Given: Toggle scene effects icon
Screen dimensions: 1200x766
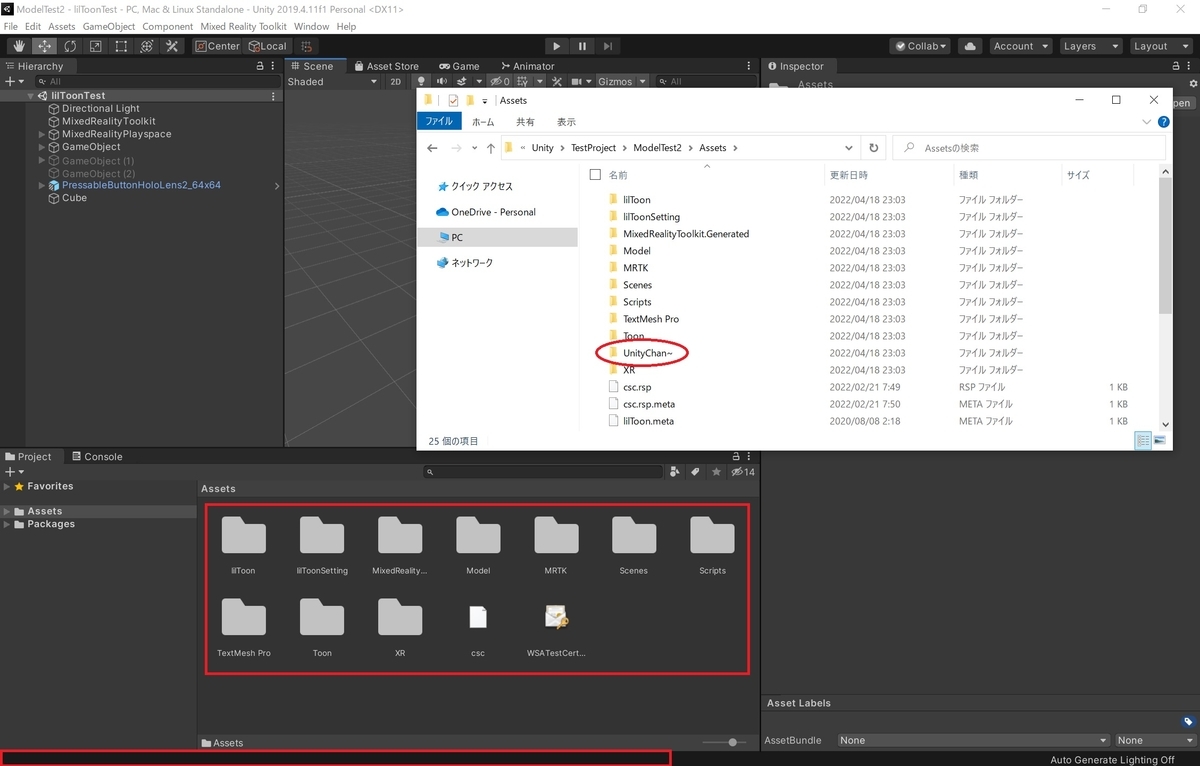Looking at the screenshot, I should (464, 82).
